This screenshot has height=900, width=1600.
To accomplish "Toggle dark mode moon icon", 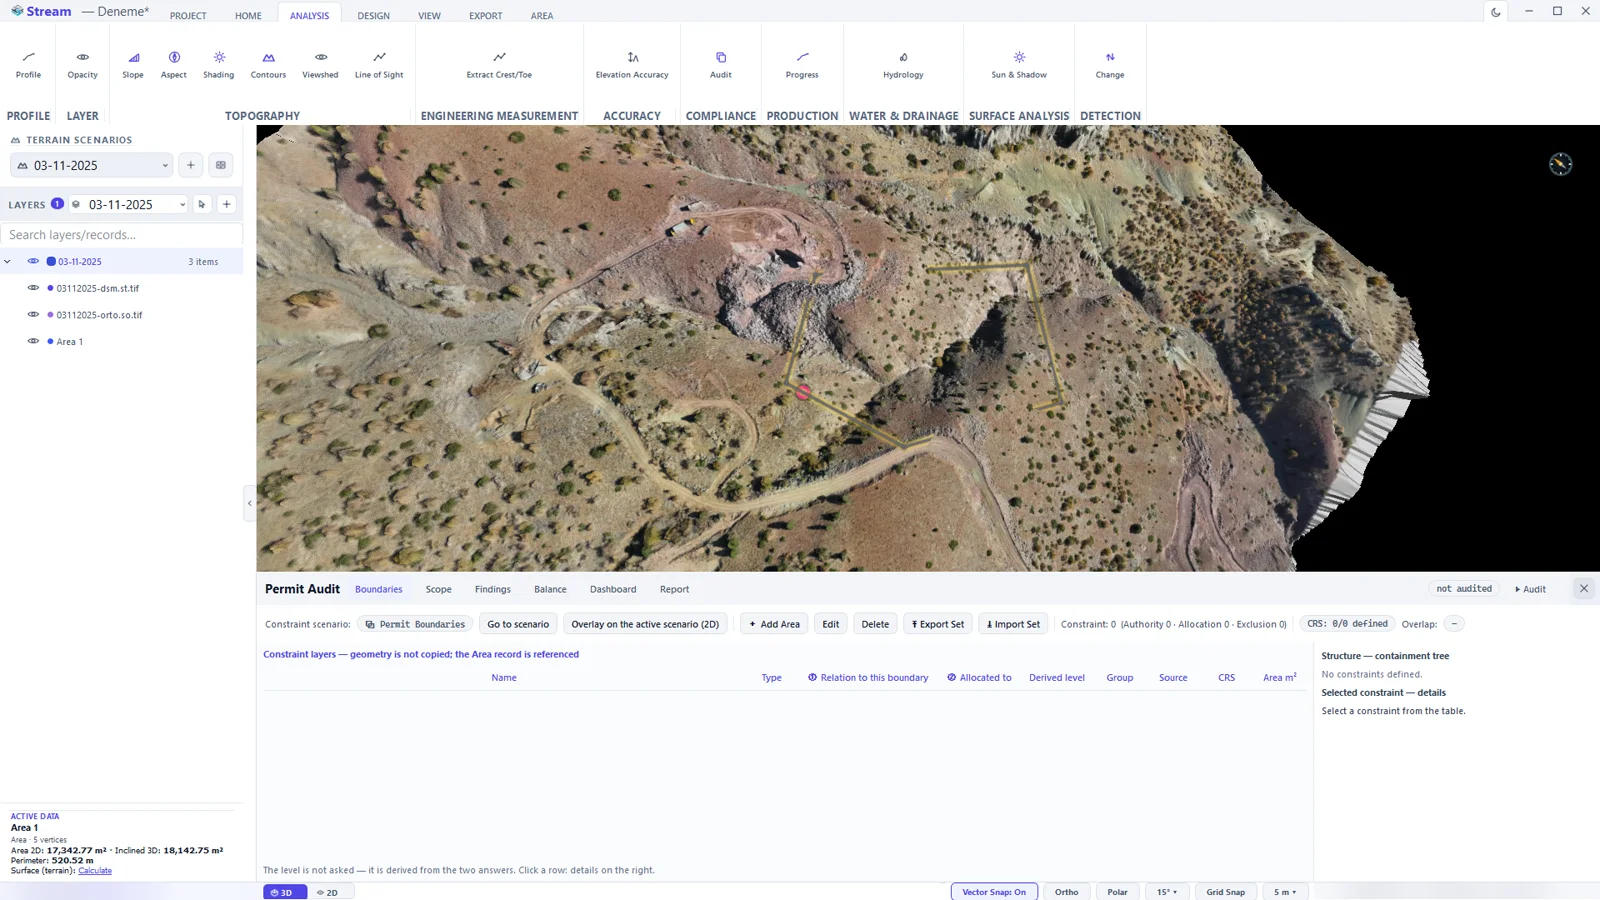I will 1496,12.
